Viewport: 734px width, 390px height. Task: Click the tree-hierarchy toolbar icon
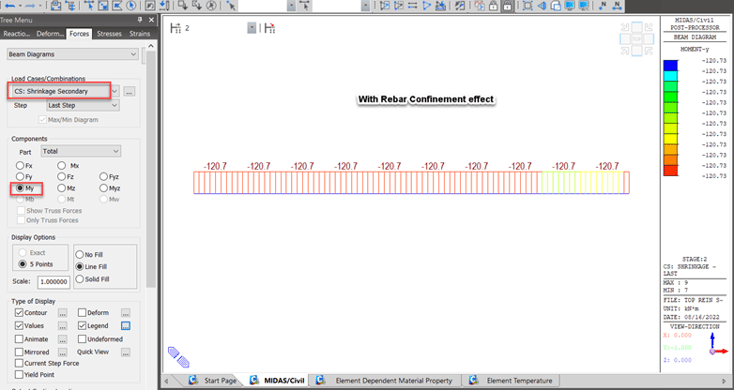coord(70,6)
